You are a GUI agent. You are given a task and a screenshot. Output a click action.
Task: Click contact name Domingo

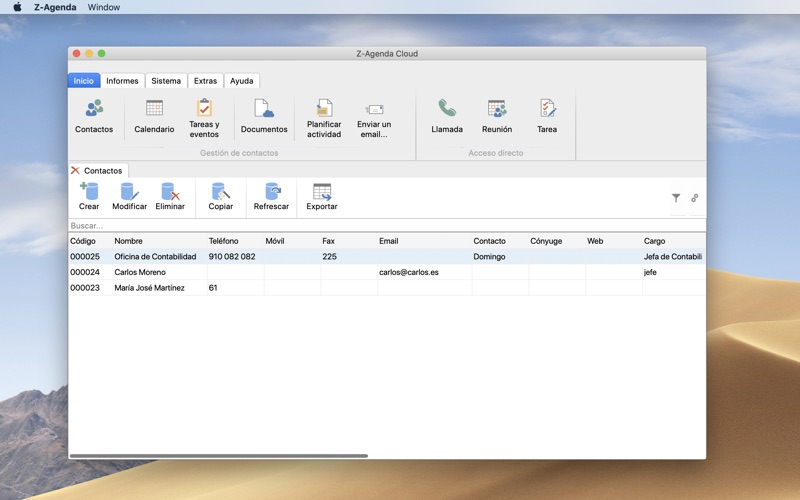pos(489,257)
